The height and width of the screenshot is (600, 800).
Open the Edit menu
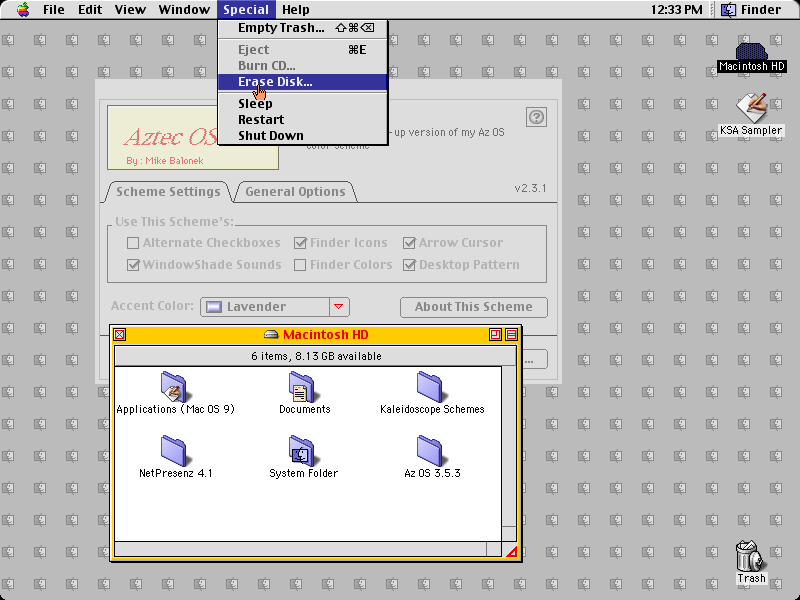pyautogui.click(x=90, y=10)
